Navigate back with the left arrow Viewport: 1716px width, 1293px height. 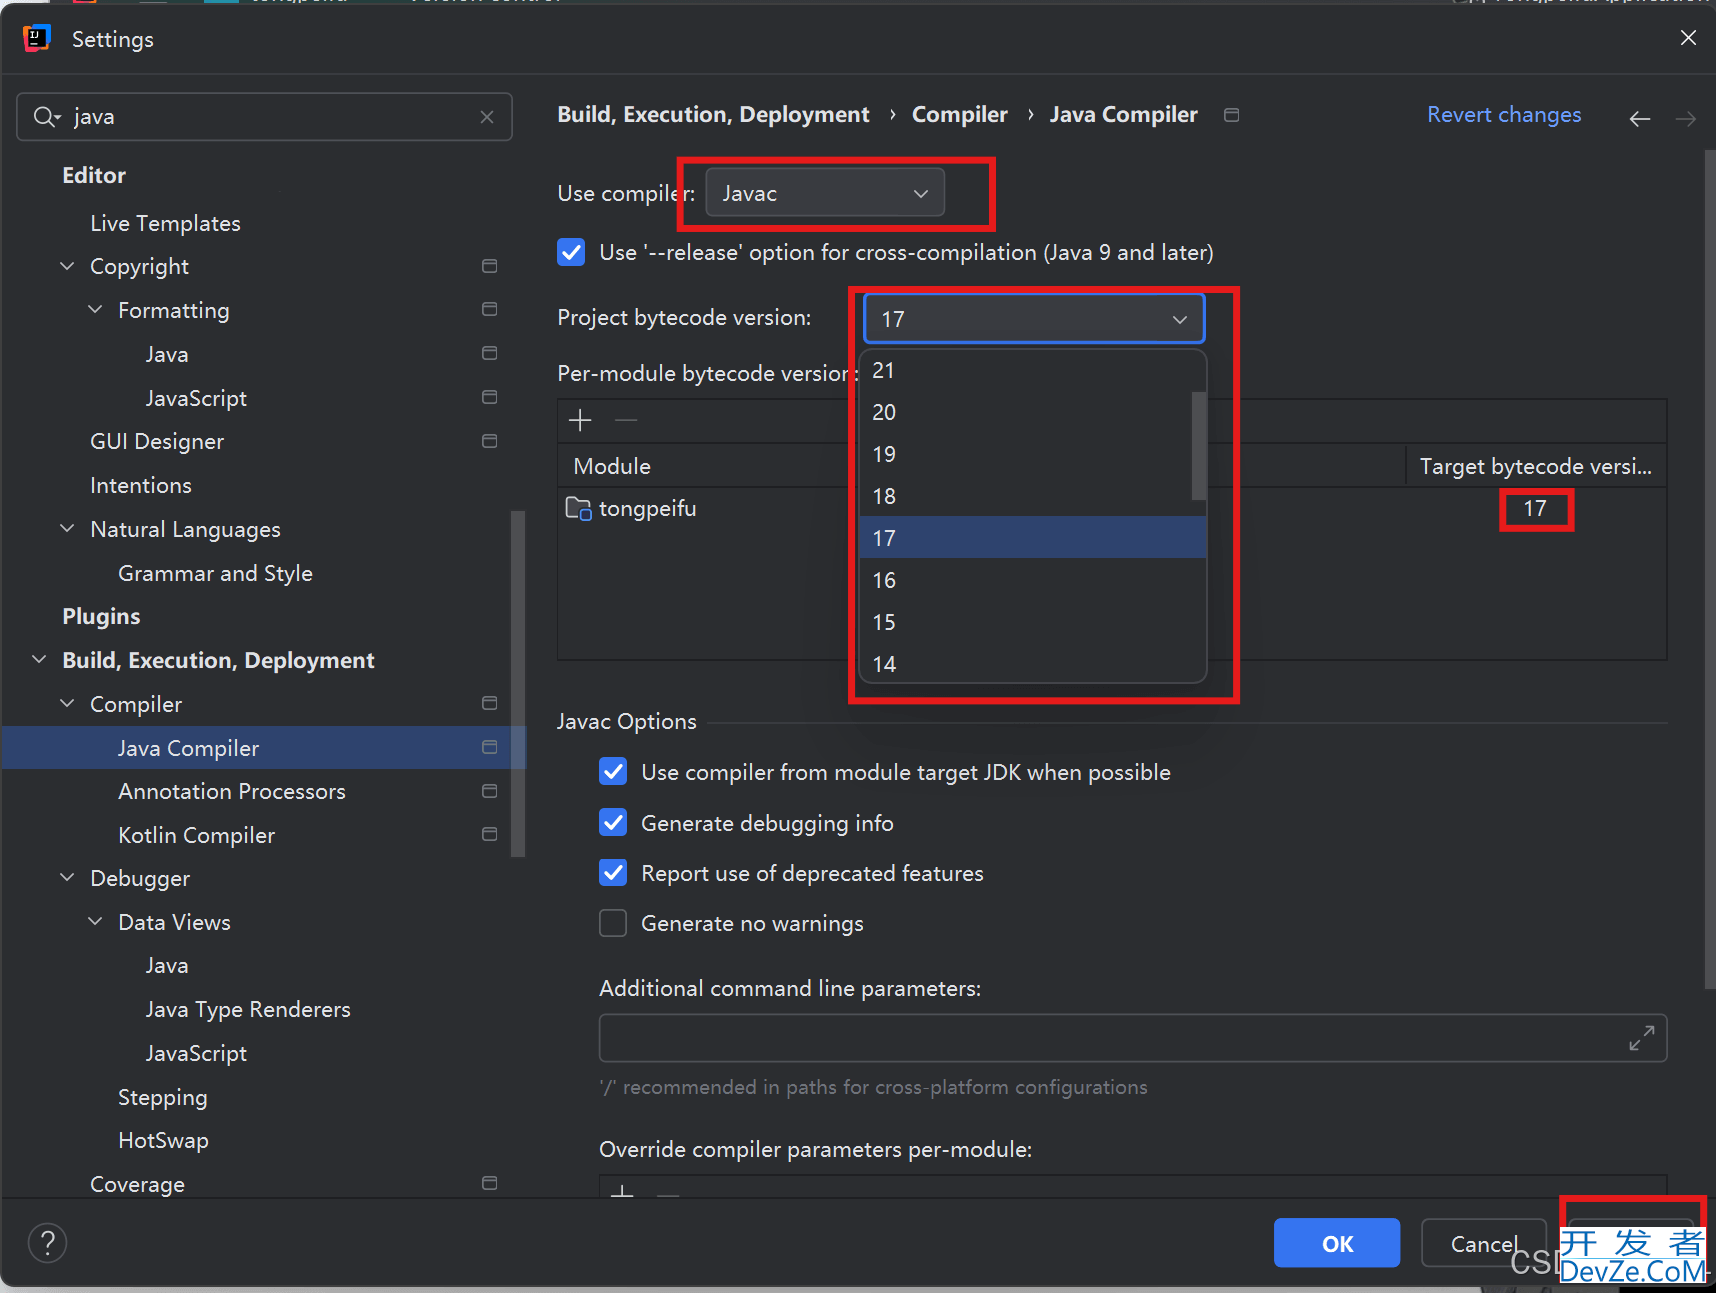click(x=1639, y=119)
